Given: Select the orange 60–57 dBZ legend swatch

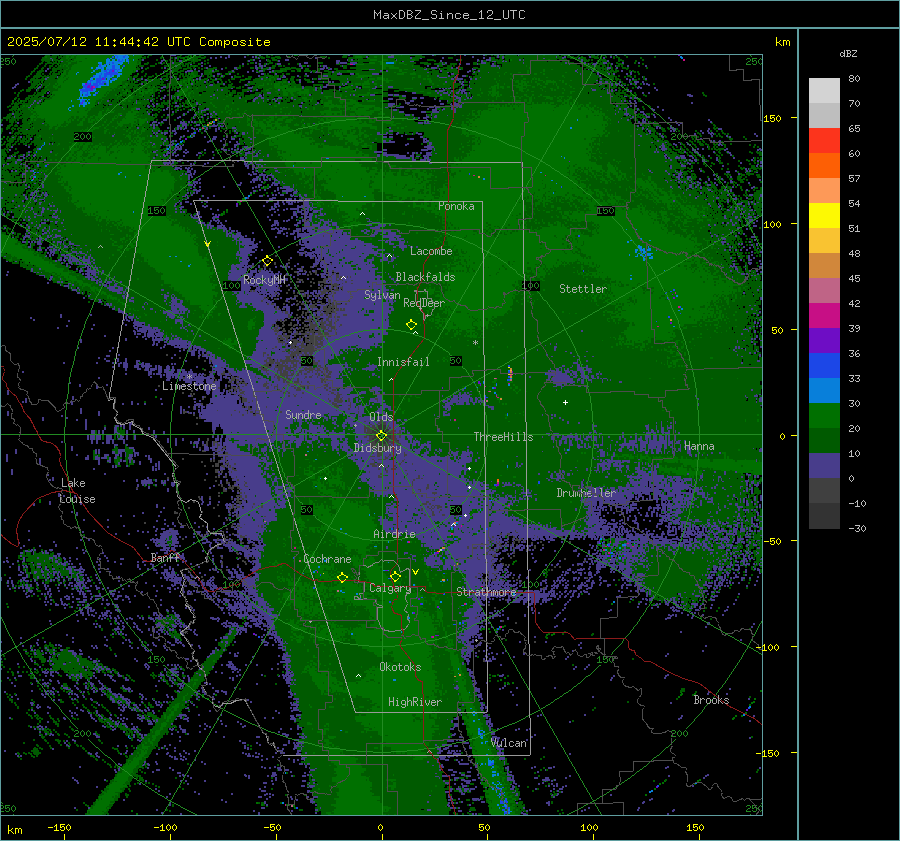Looking at the screenshot, I should [x=824, y=166].
